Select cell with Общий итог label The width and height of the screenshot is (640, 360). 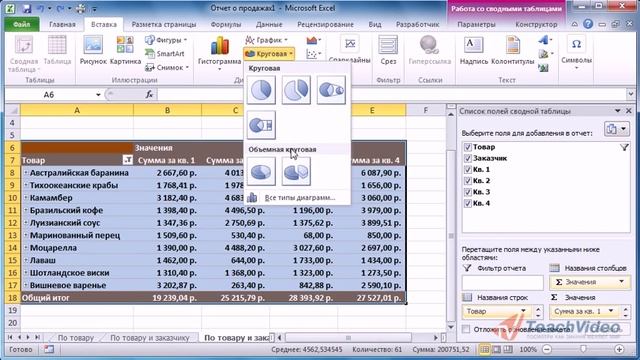pos(77,298)
